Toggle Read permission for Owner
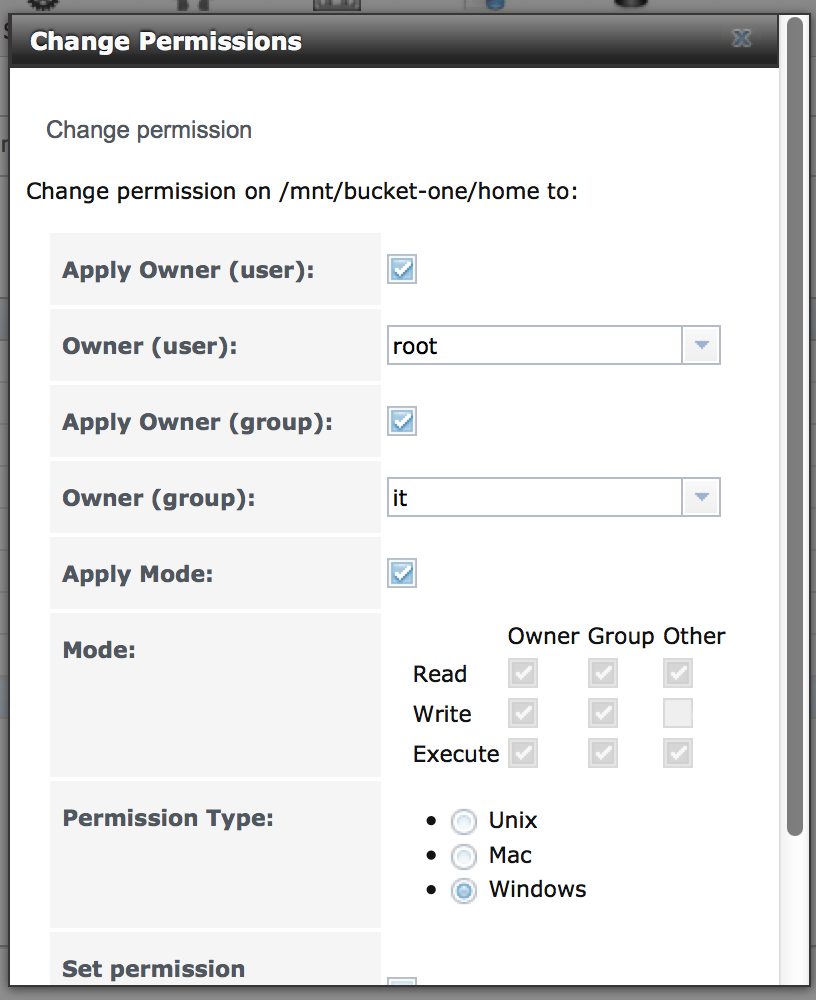Image resolution: width=816 pixels, height=1000 pixels. point(522,673)
